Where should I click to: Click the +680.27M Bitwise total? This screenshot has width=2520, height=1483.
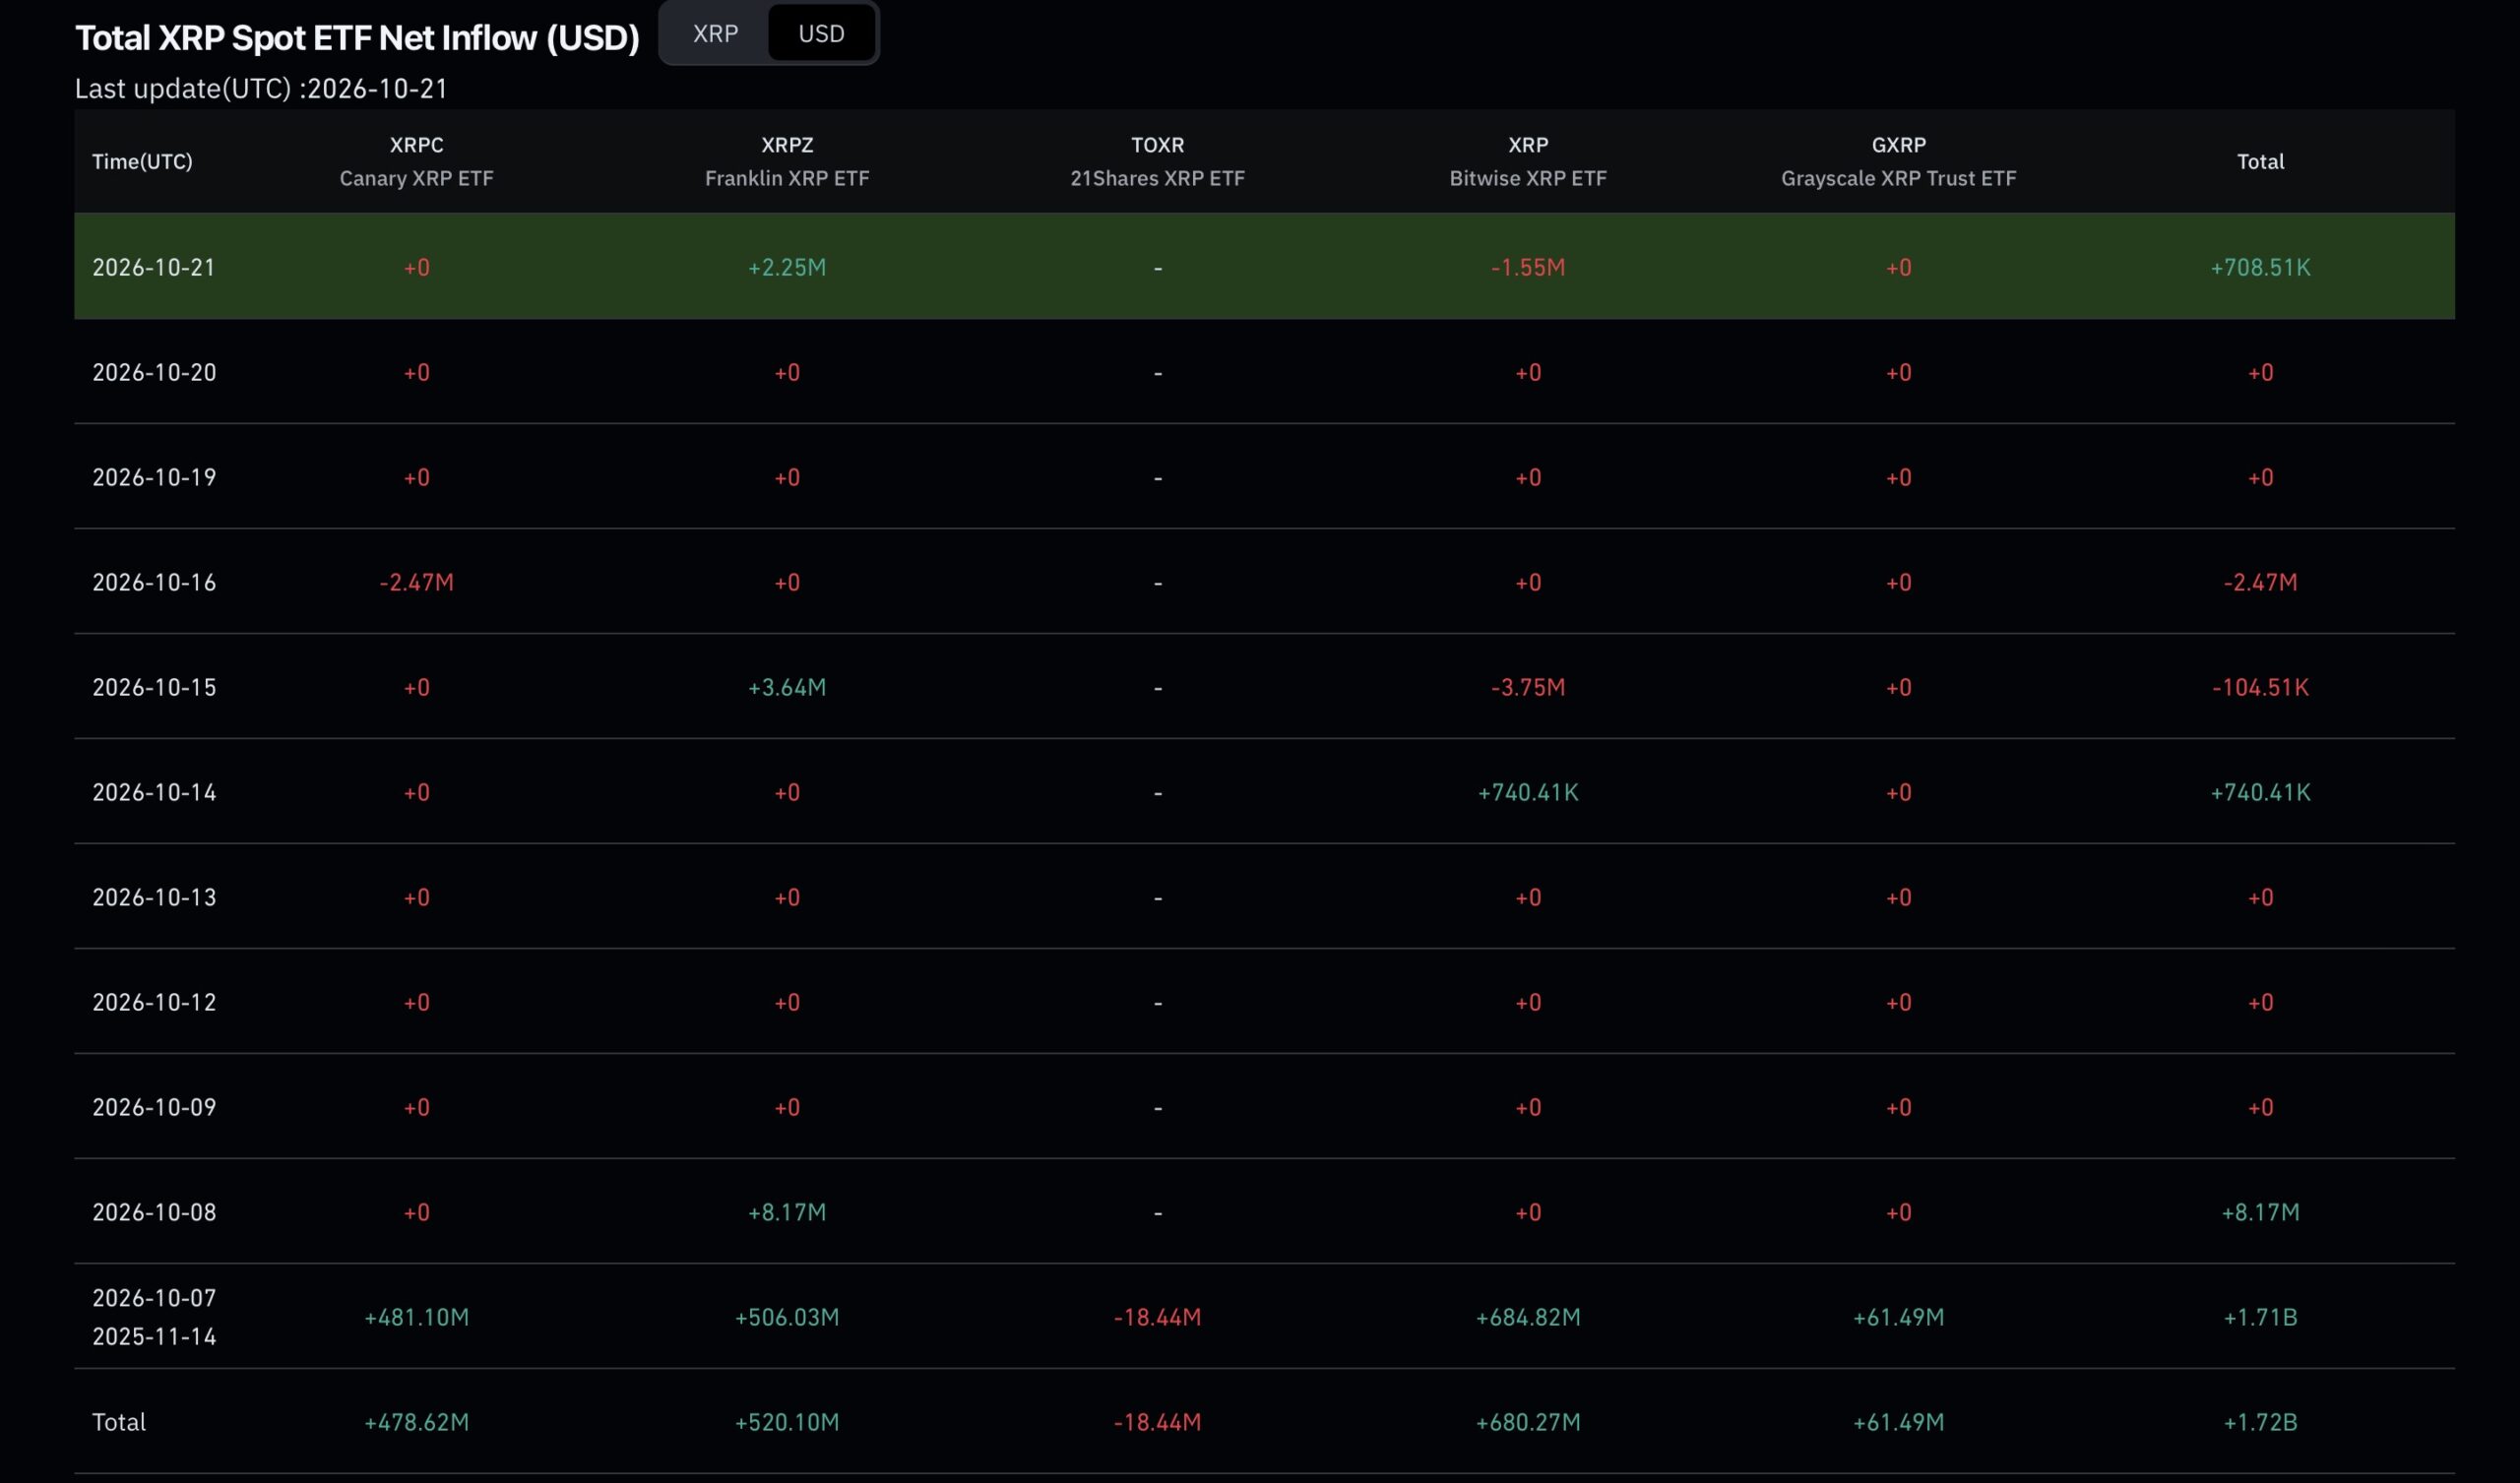click(x=1528, y=1423)
